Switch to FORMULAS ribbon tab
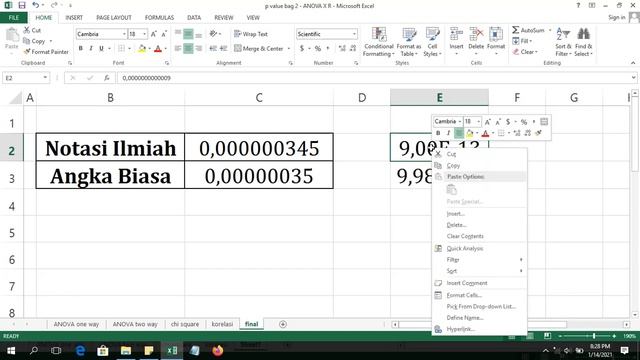Viewport: 640px width, 360px height. click(159, 18)
